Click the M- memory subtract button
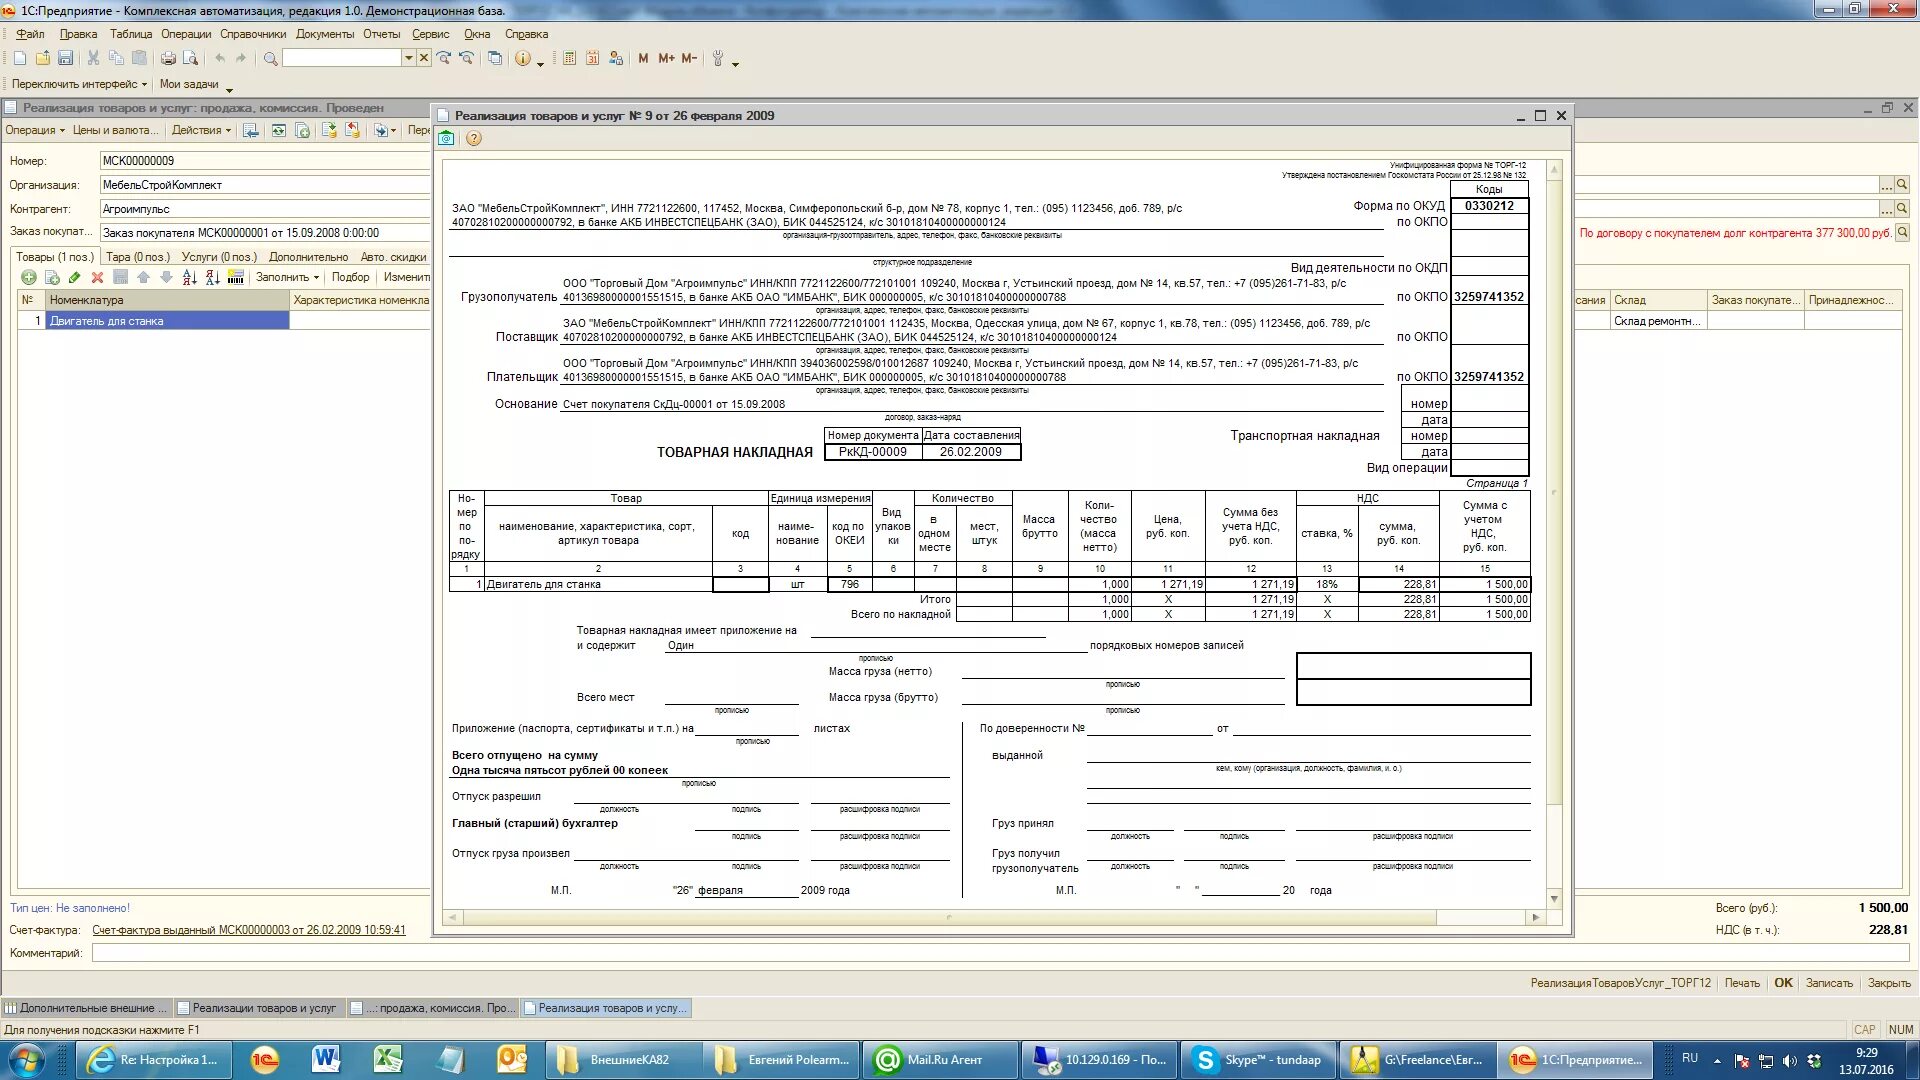The height and width of the screenshot is (1080, 1920). pos(689,59)
